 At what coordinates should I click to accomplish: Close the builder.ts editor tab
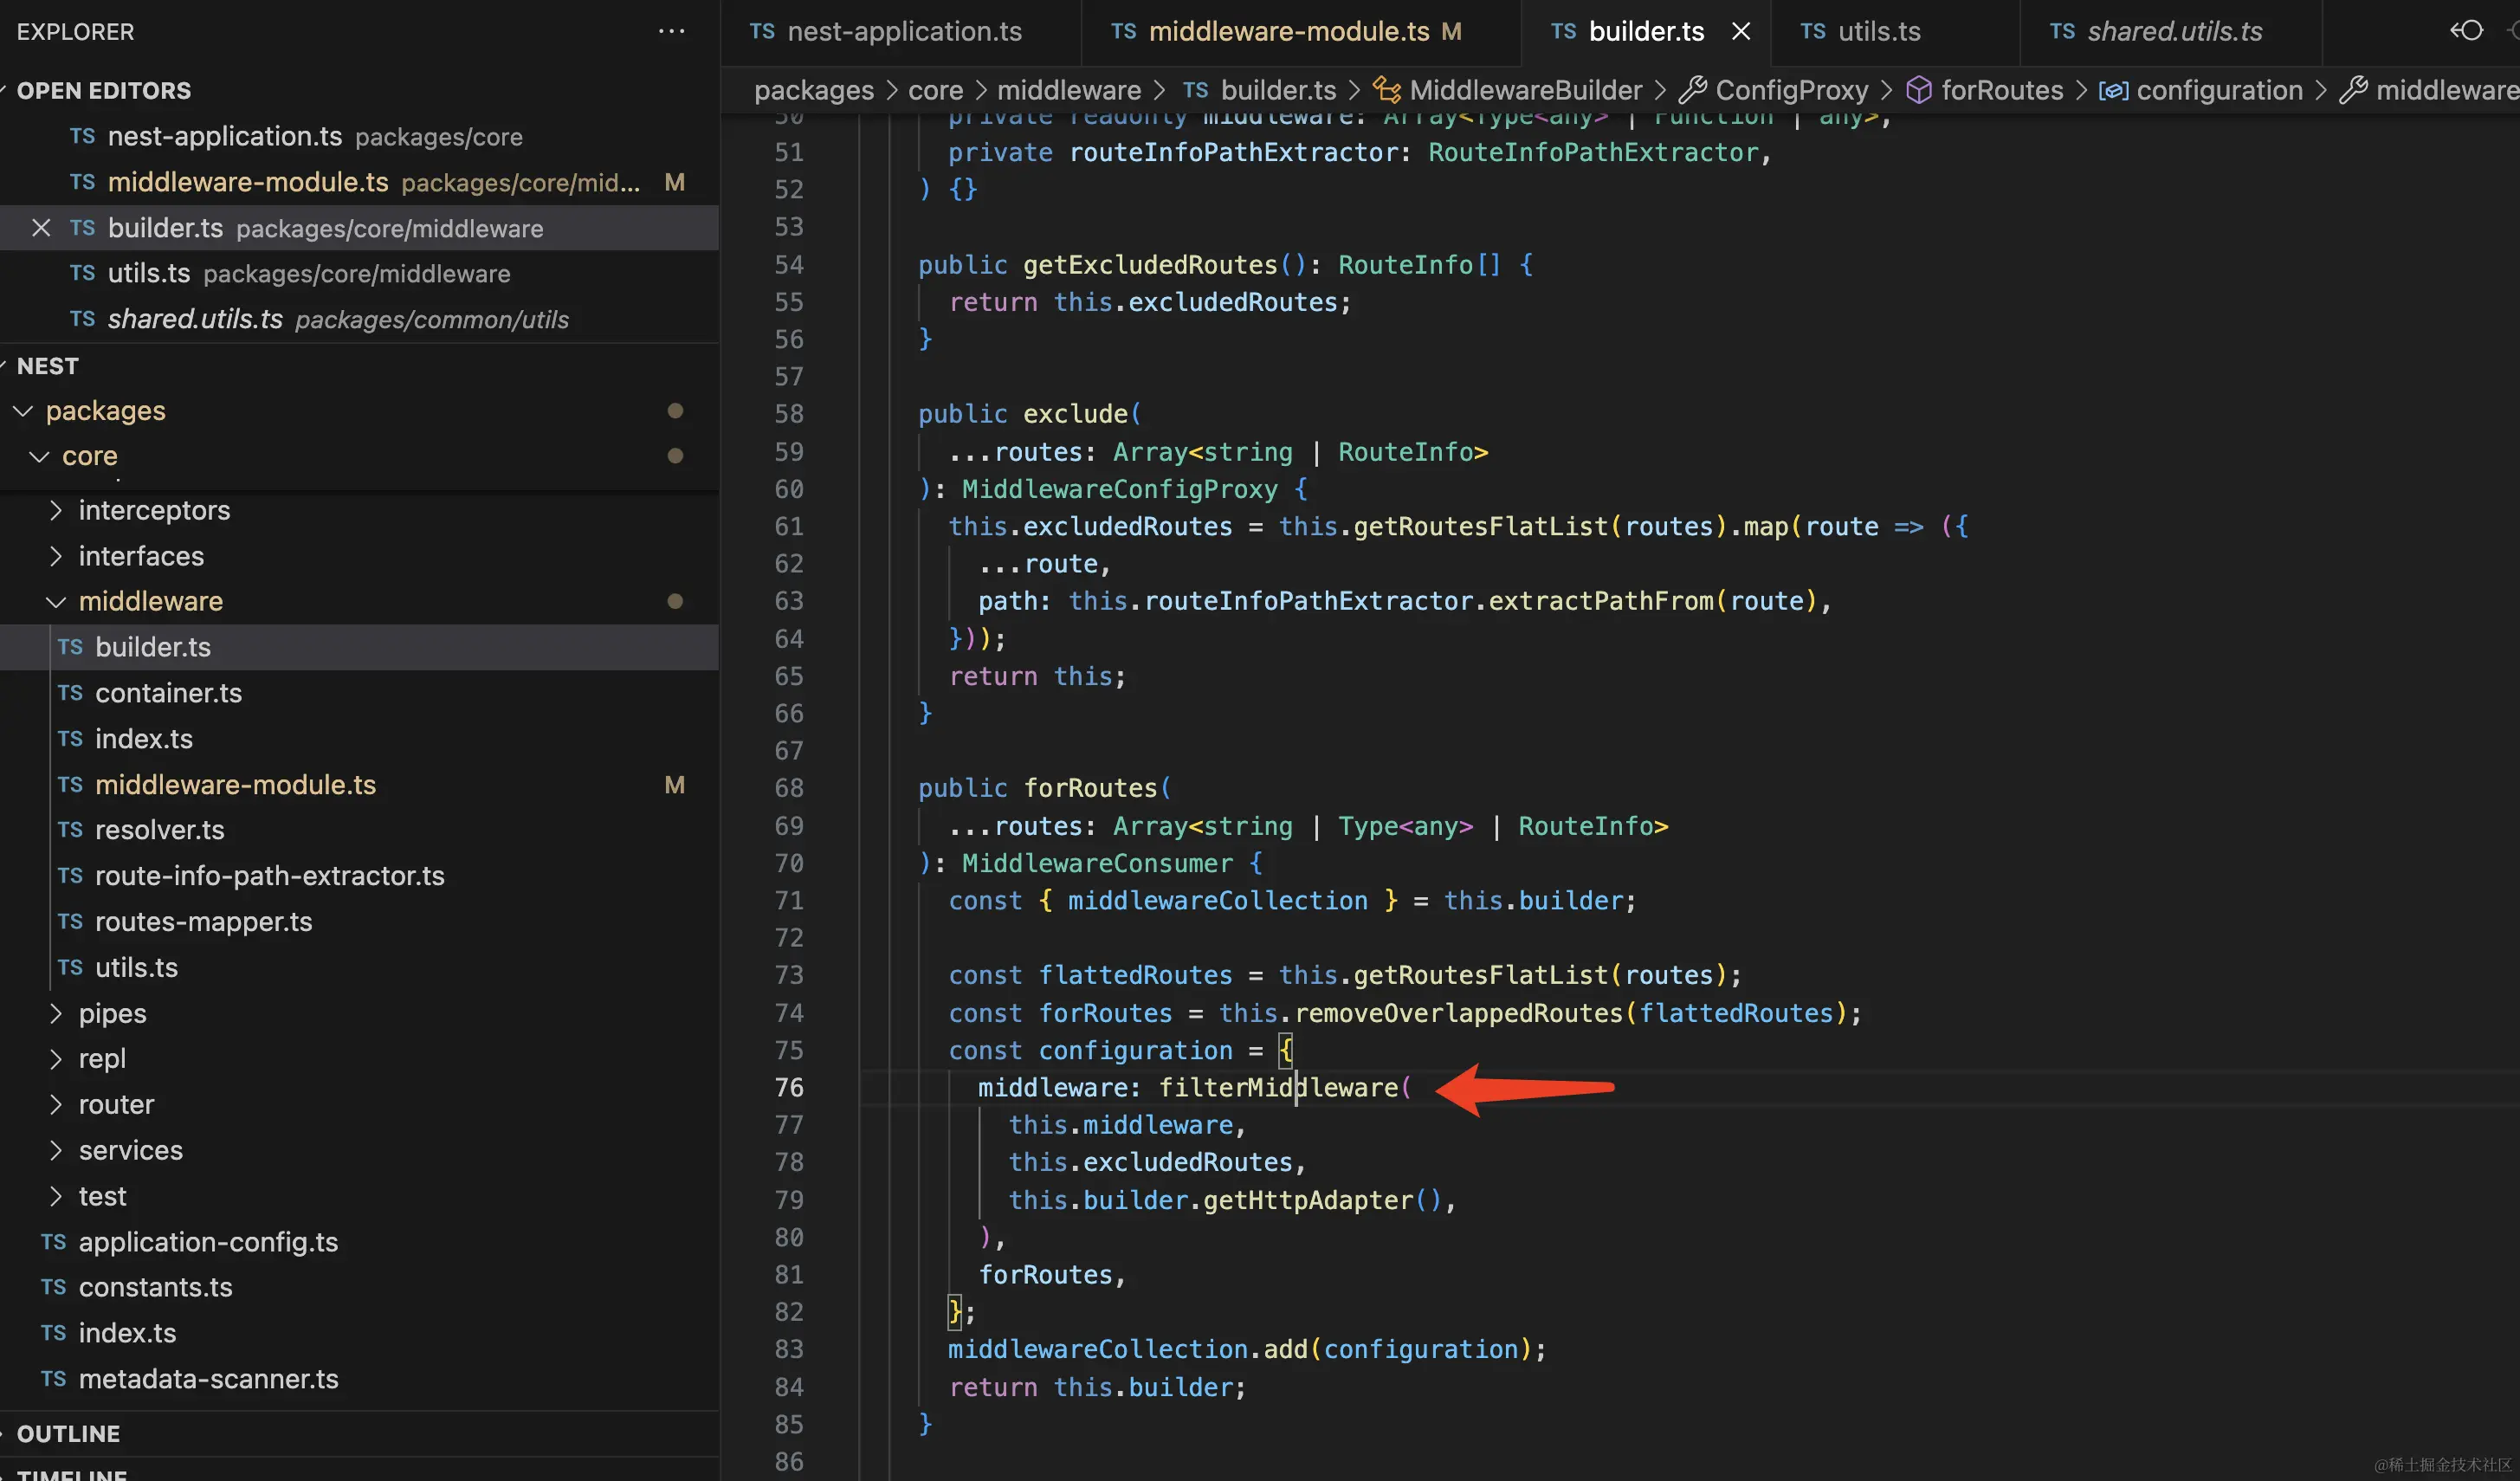pos(1741,31)
